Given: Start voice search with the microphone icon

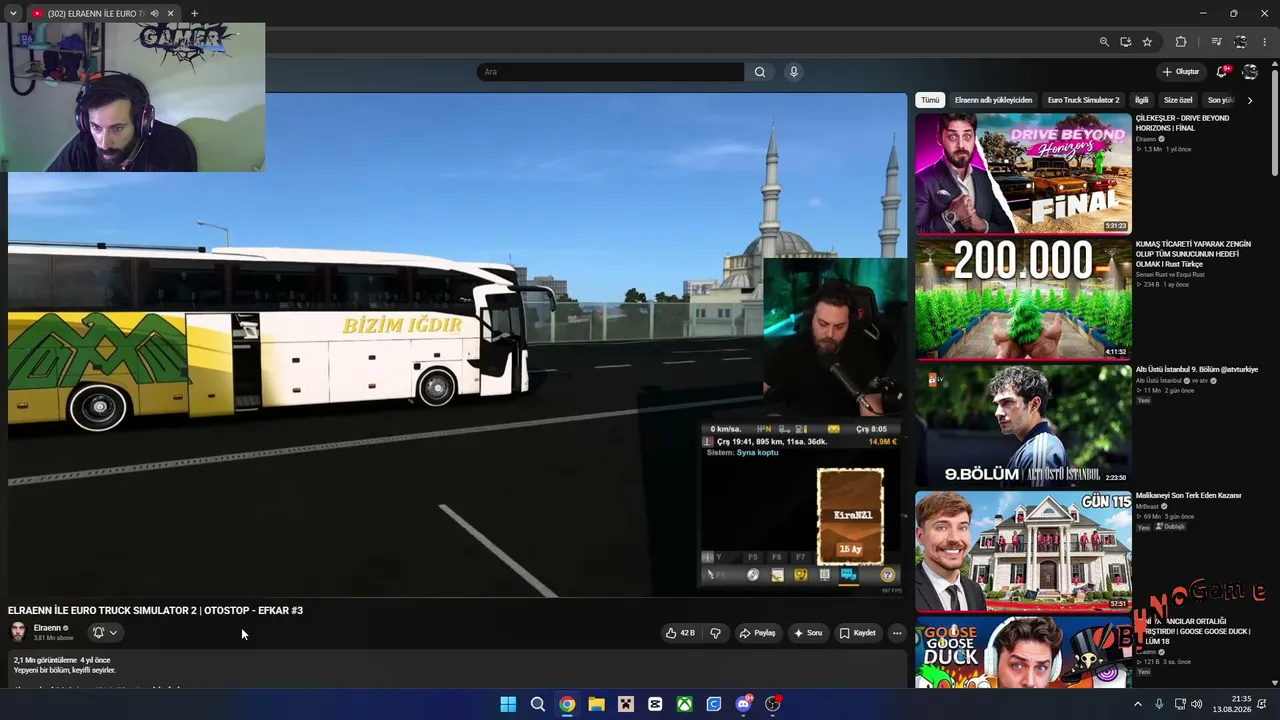Looking at the screenshot, I should tap(794, 72).
